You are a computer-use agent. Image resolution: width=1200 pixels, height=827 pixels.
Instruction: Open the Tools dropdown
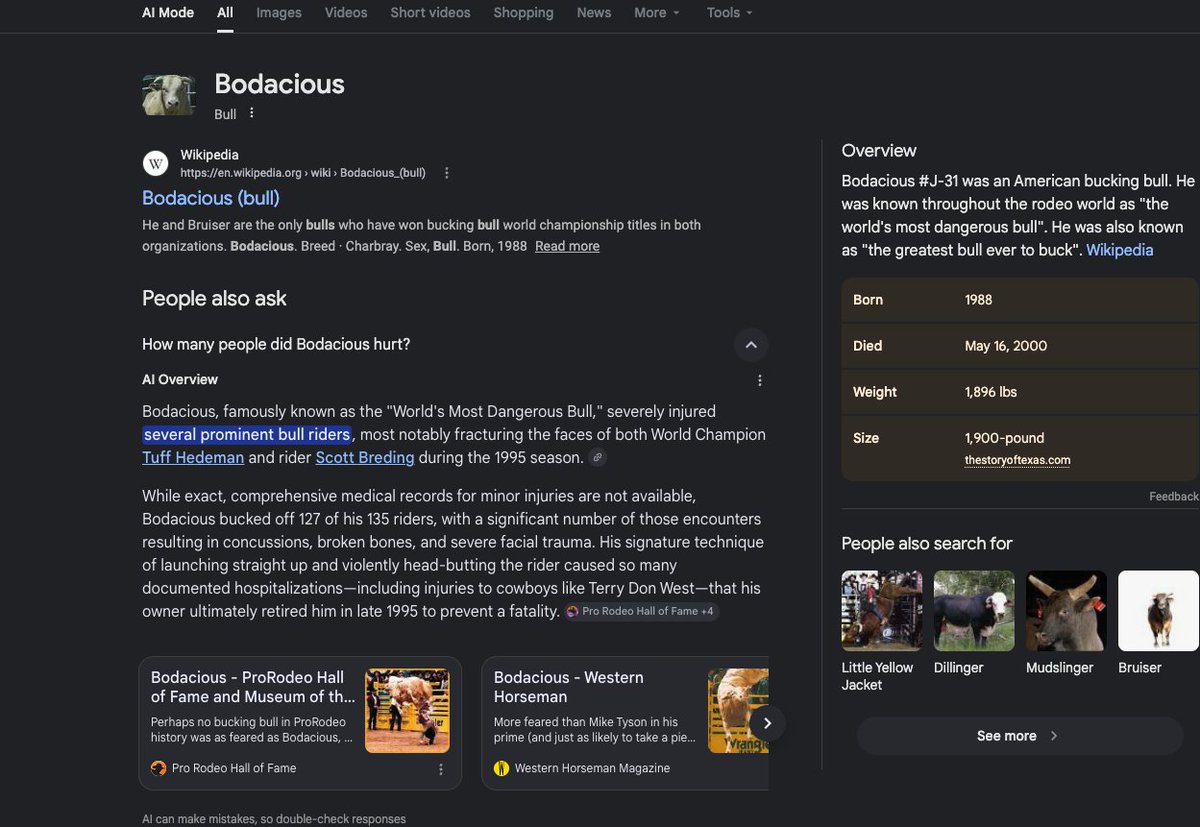point(729,13)
